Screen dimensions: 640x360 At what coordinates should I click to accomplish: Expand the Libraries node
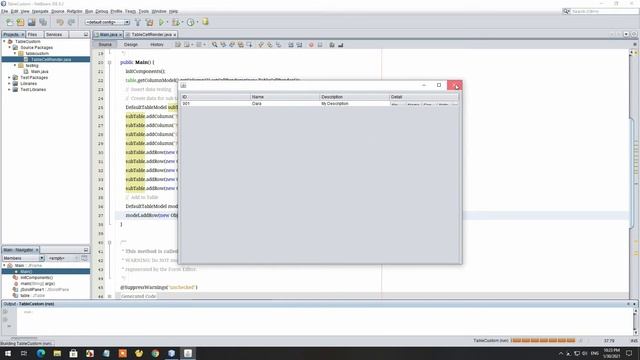pyautogui.click(x=10, y=83)
